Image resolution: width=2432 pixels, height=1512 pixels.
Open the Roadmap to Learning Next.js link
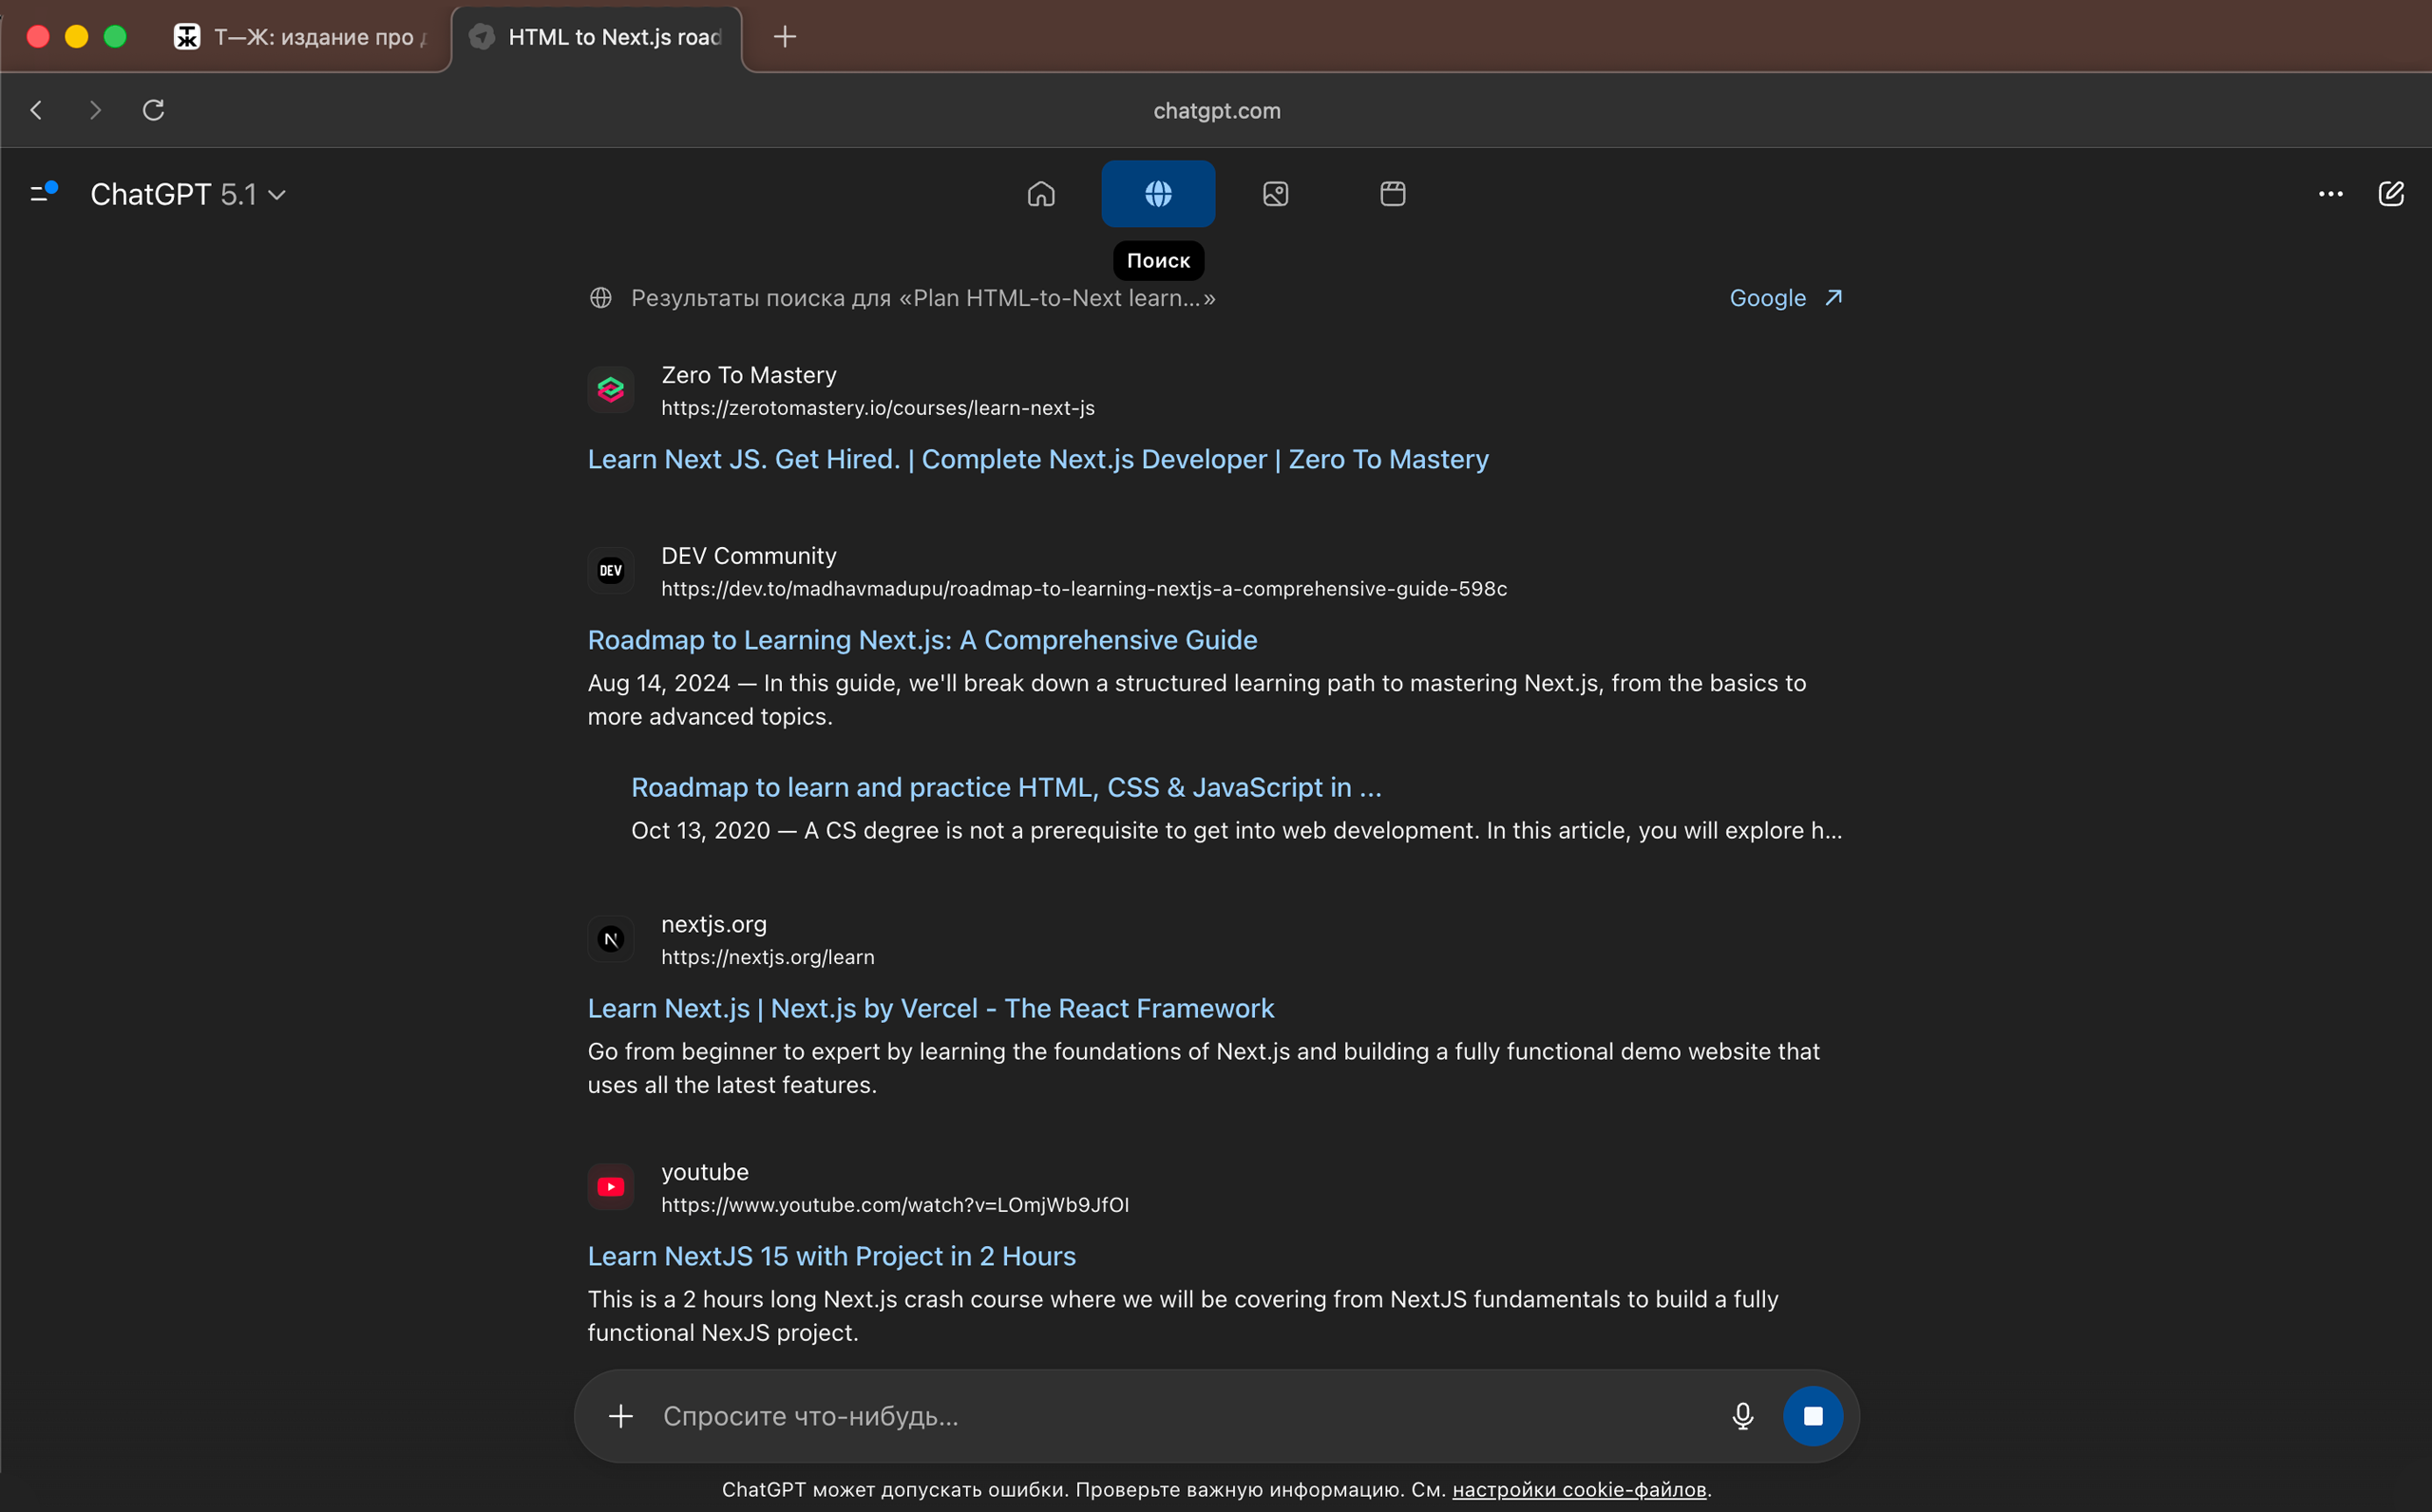(x=922, y=640)
